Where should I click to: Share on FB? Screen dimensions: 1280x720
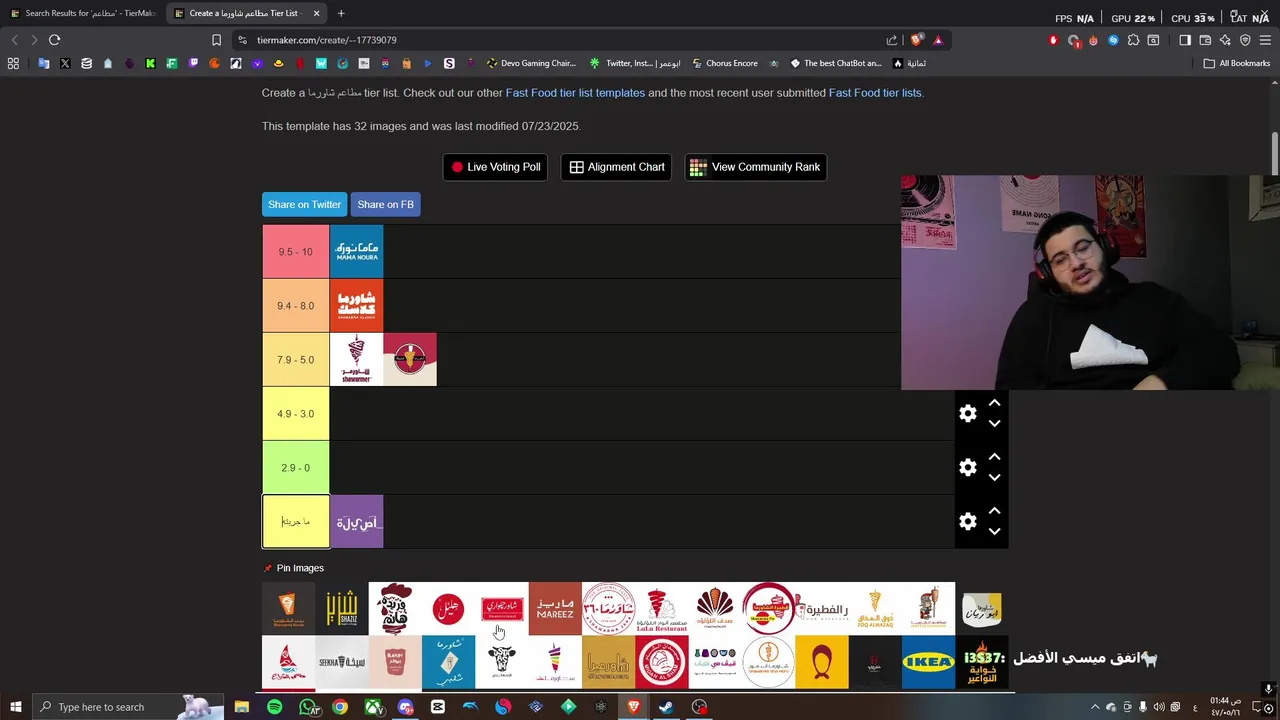click(385, 204)
